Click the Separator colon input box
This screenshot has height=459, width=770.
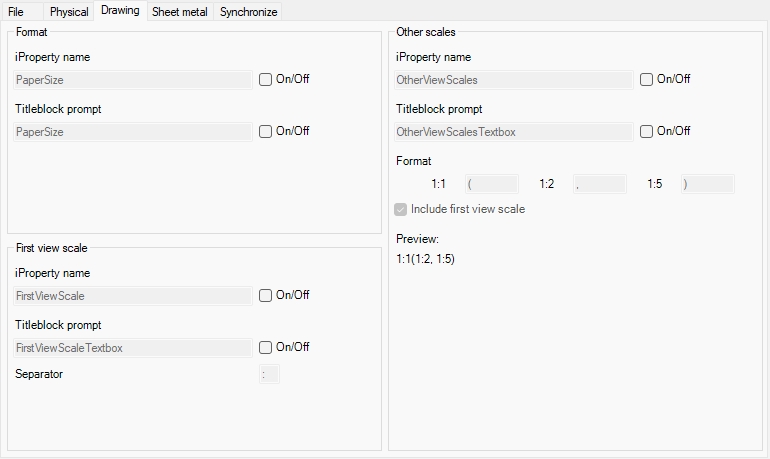(x=269, y=375)
